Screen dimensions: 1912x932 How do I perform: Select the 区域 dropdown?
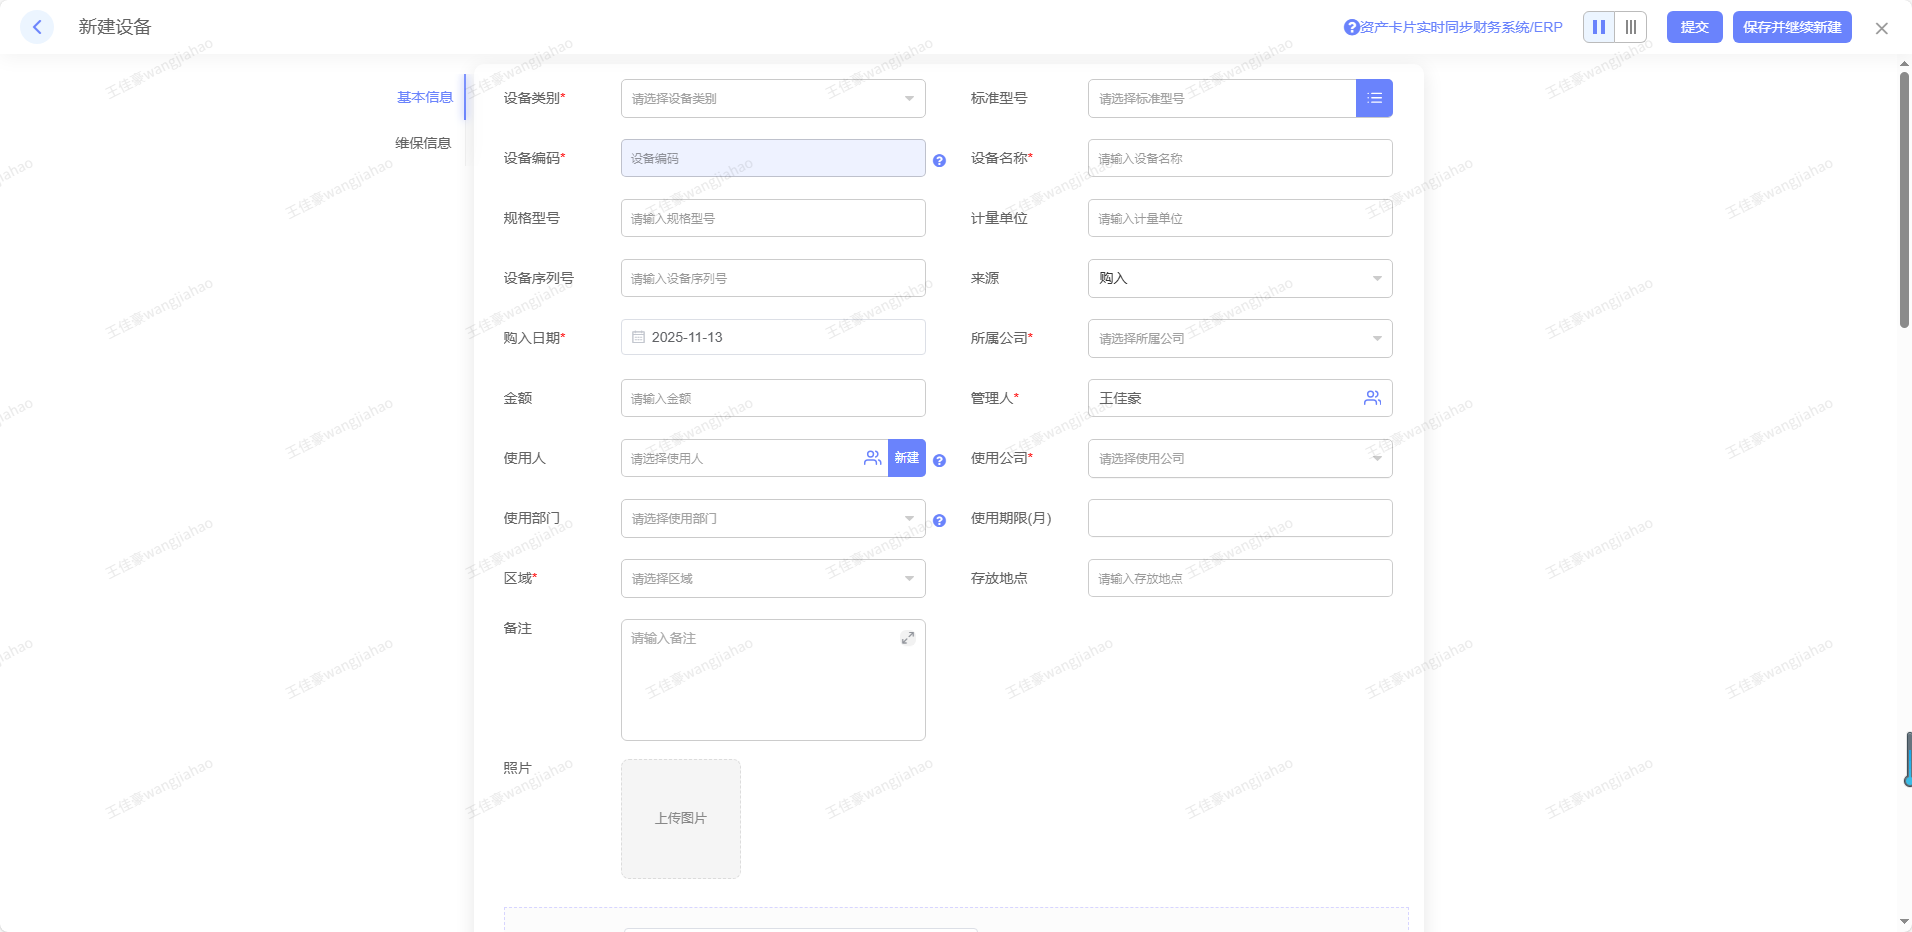(772, 578)
